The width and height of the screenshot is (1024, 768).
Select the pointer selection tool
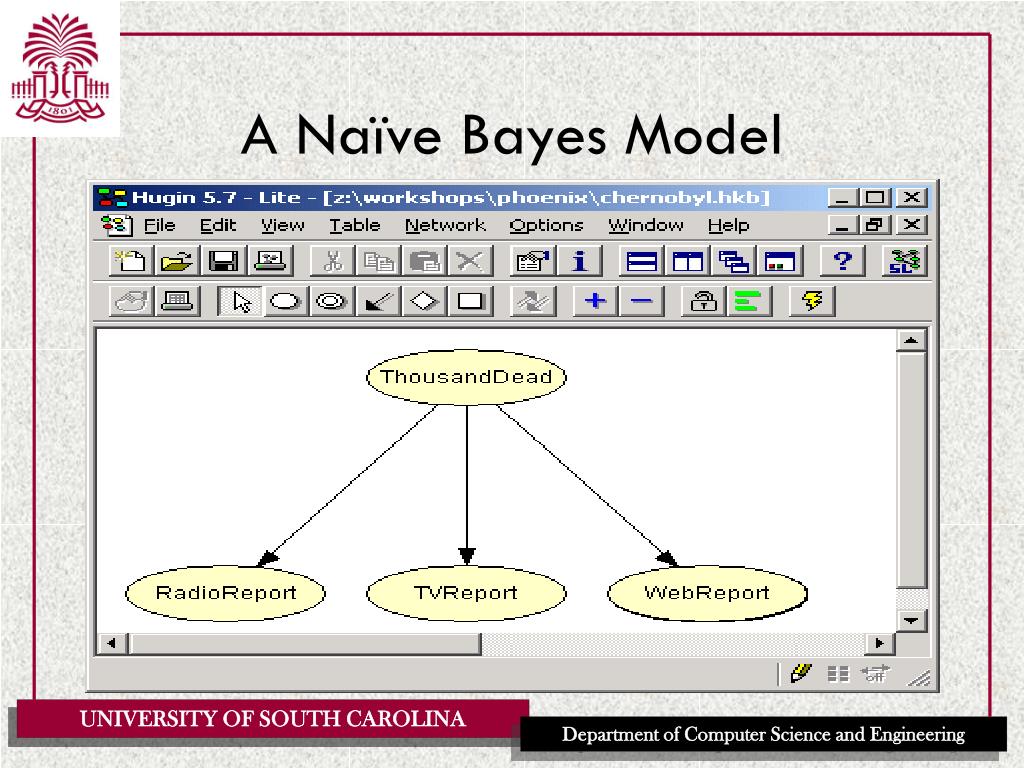[x=241, y=301]
